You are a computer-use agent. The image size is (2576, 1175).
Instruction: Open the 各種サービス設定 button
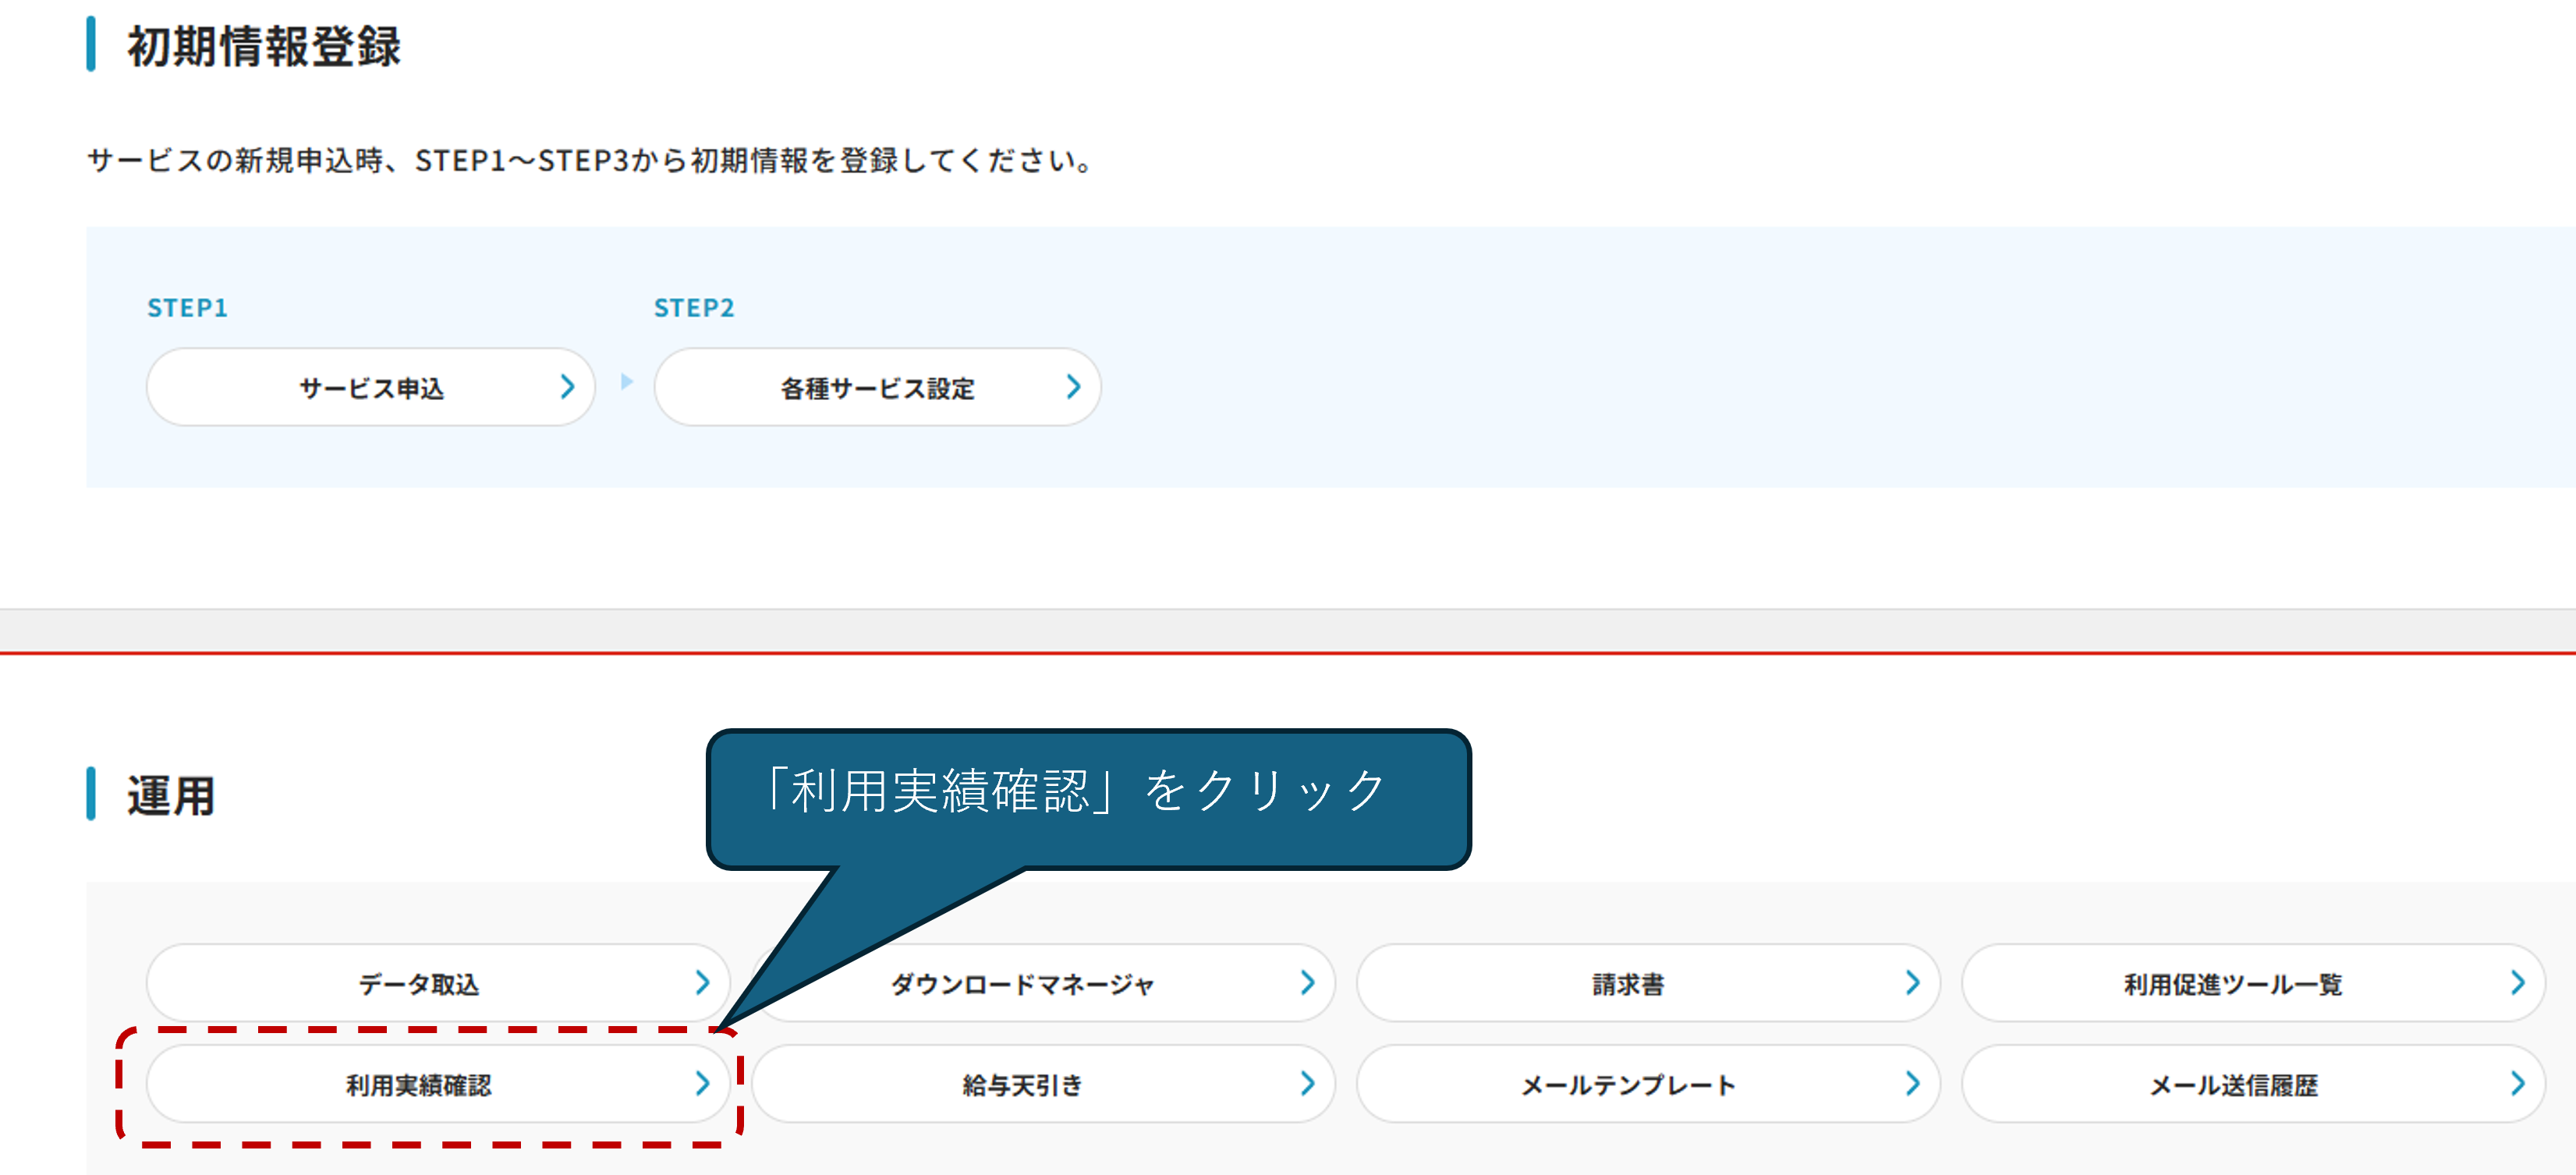[x=877, y=387]
